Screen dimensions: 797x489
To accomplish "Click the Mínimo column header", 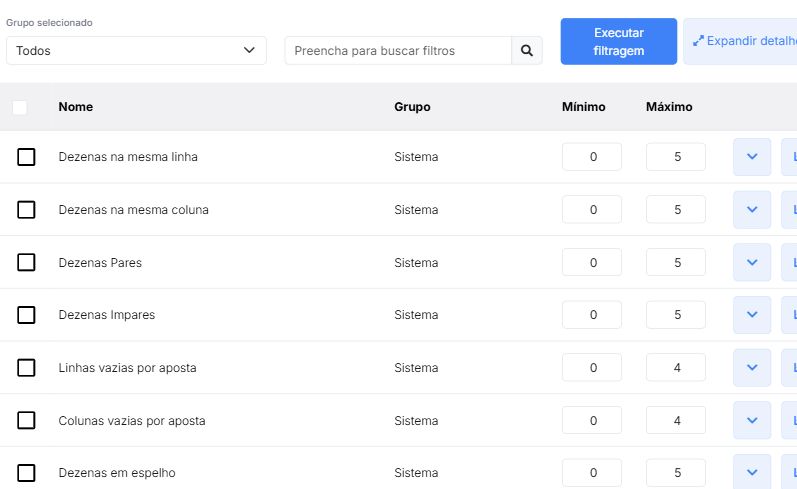I will click(x=584, y=107).
